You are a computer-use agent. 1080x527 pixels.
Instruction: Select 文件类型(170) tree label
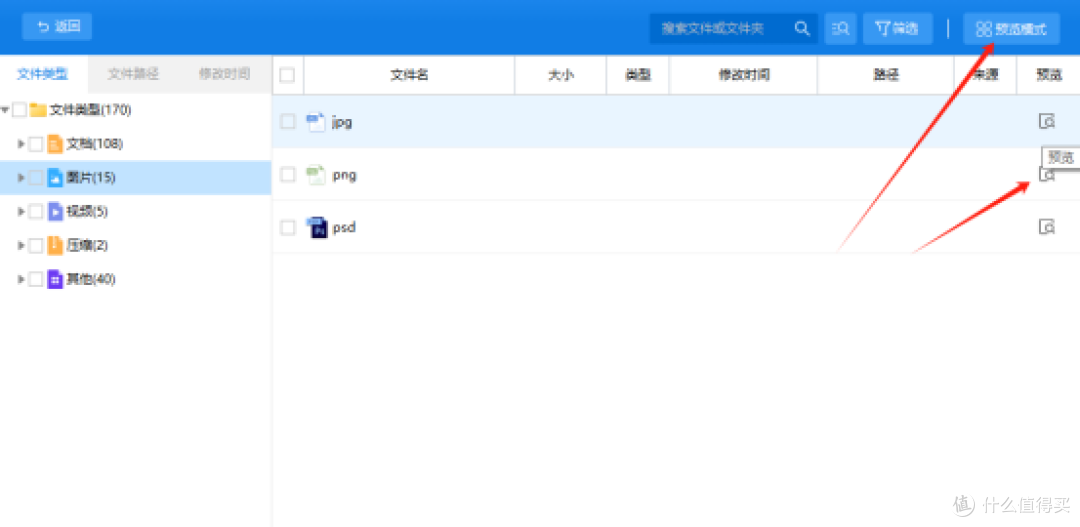pos(90,110)
